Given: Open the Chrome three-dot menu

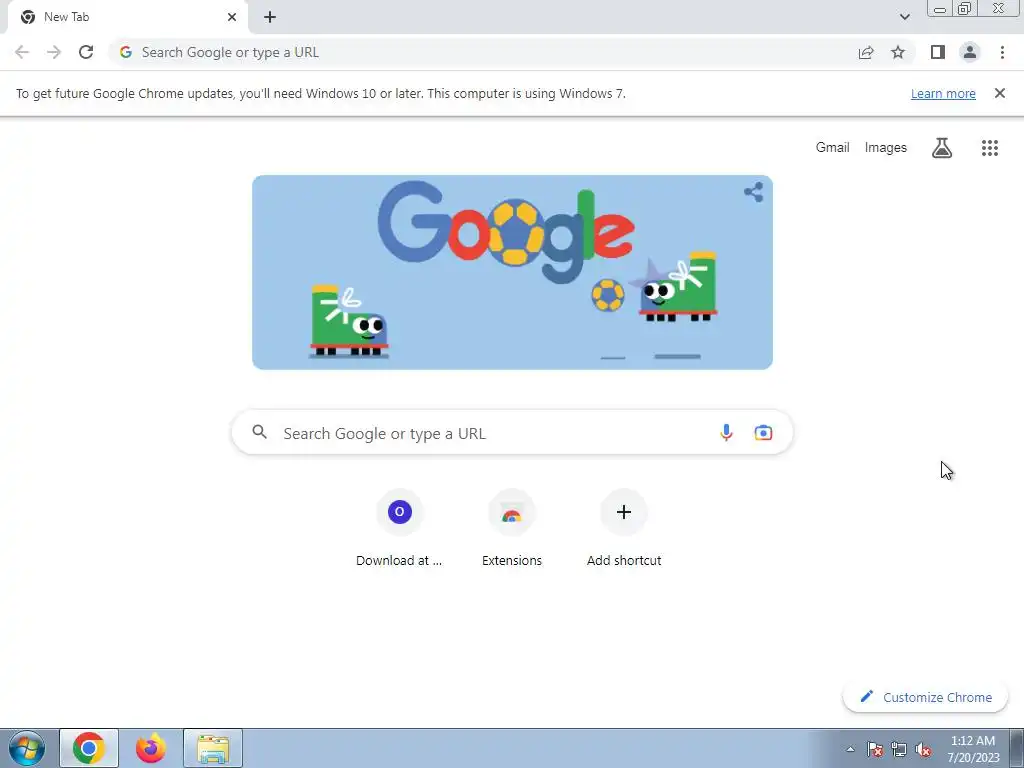Looking at the screenshot, I should (x=1002, y=52).
